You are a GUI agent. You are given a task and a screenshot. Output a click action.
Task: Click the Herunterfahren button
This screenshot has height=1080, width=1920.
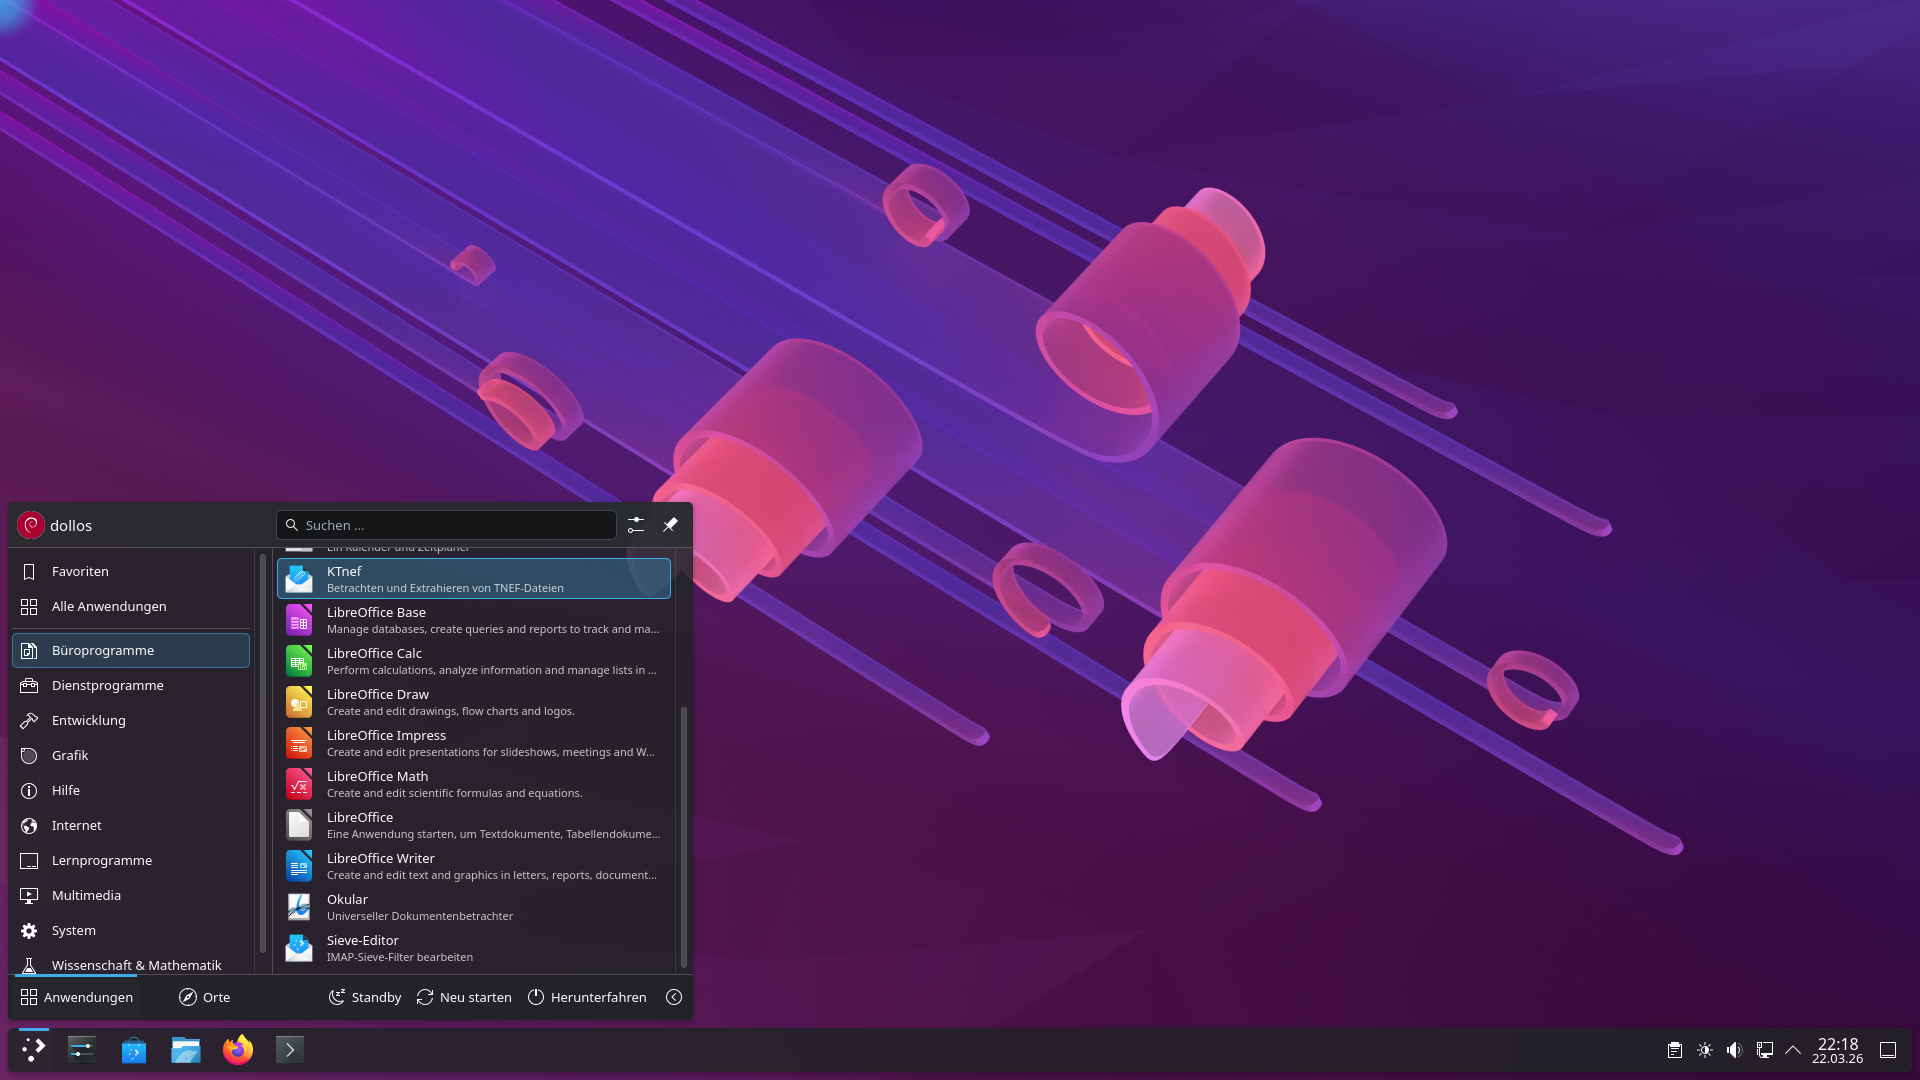point(587,997)
